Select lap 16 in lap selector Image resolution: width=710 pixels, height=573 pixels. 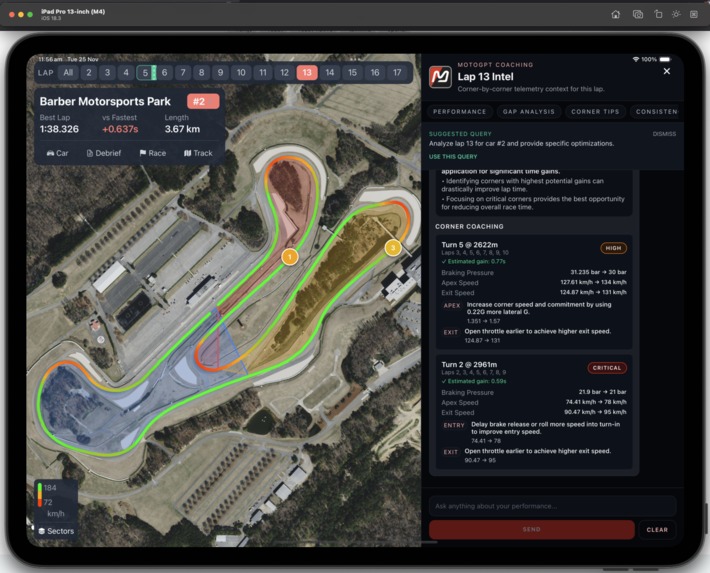pos(375,72)
